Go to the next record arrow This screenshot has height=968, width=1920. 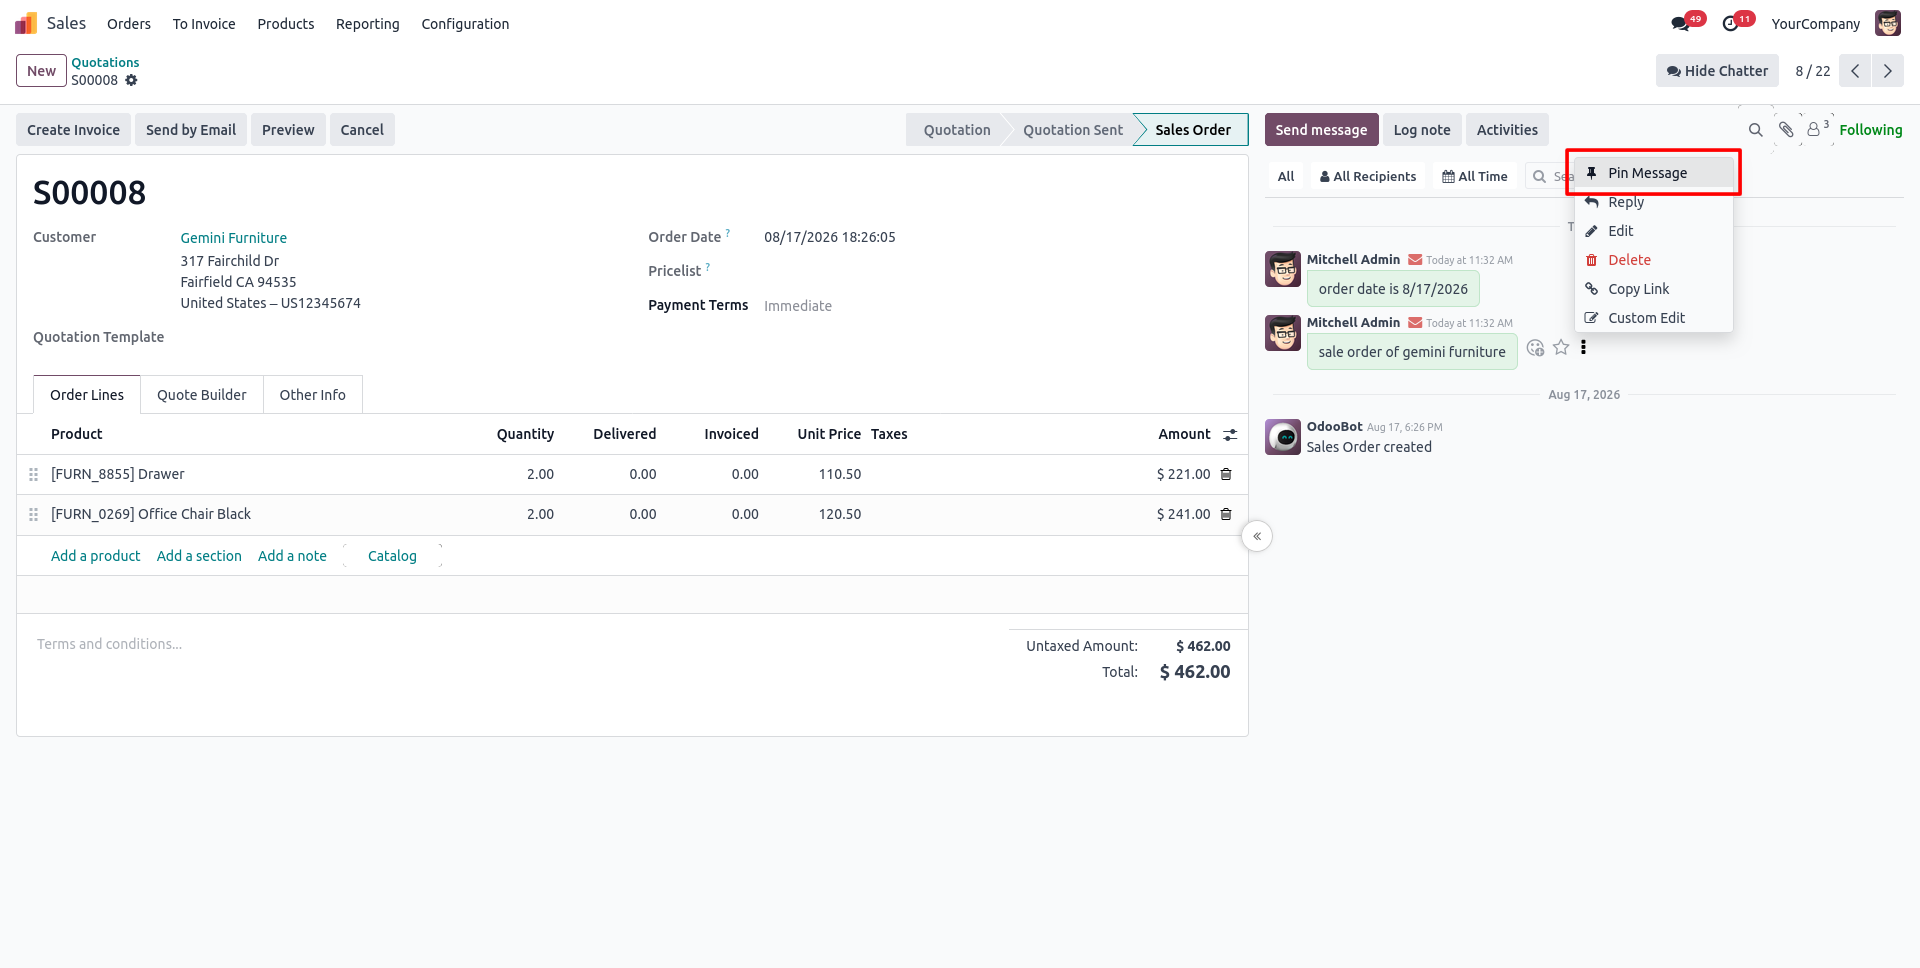1888,71
